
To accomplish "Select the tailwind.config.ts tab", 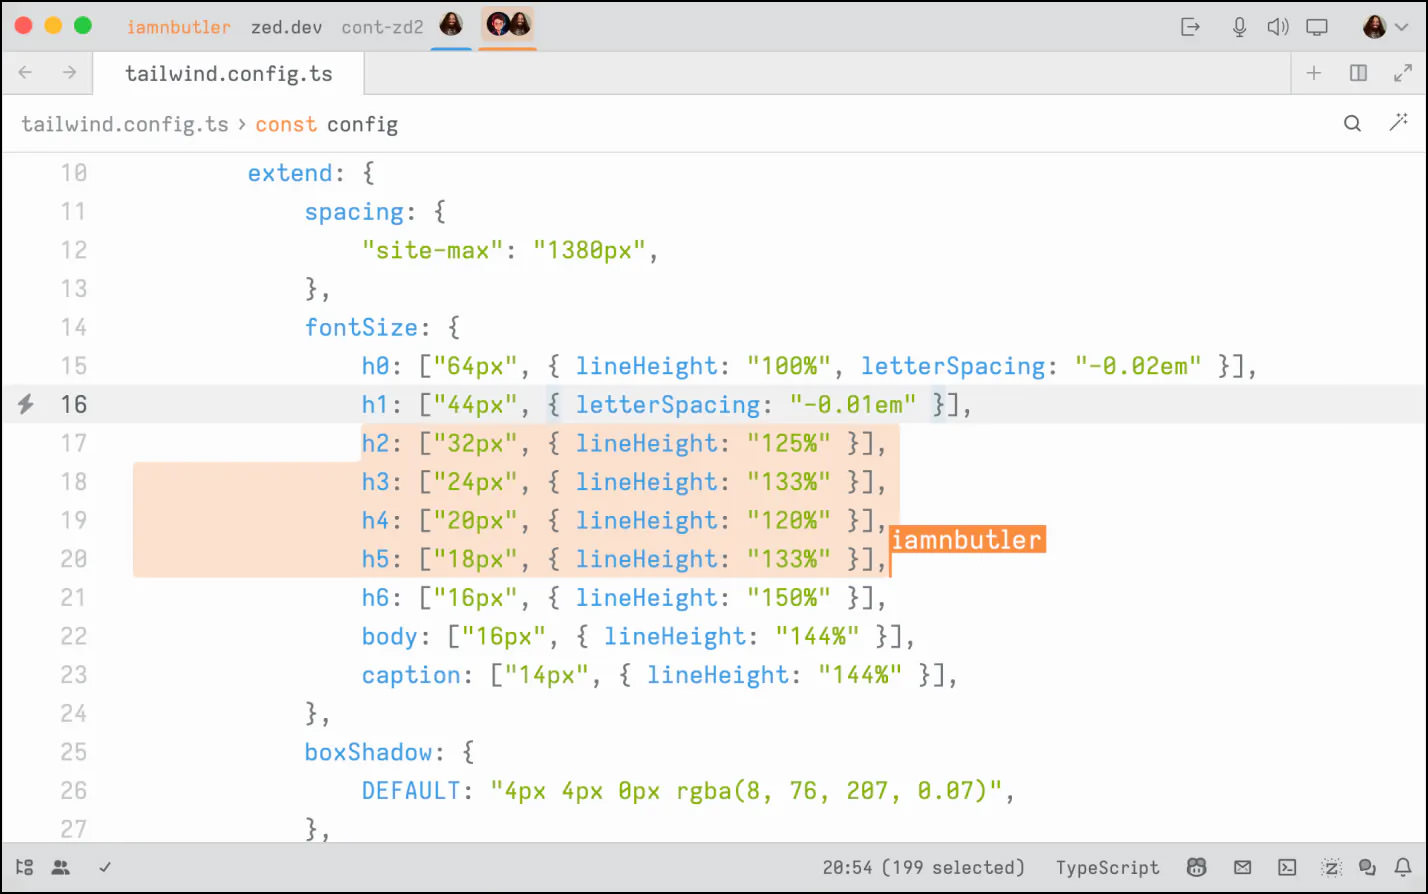I will 228,72.
